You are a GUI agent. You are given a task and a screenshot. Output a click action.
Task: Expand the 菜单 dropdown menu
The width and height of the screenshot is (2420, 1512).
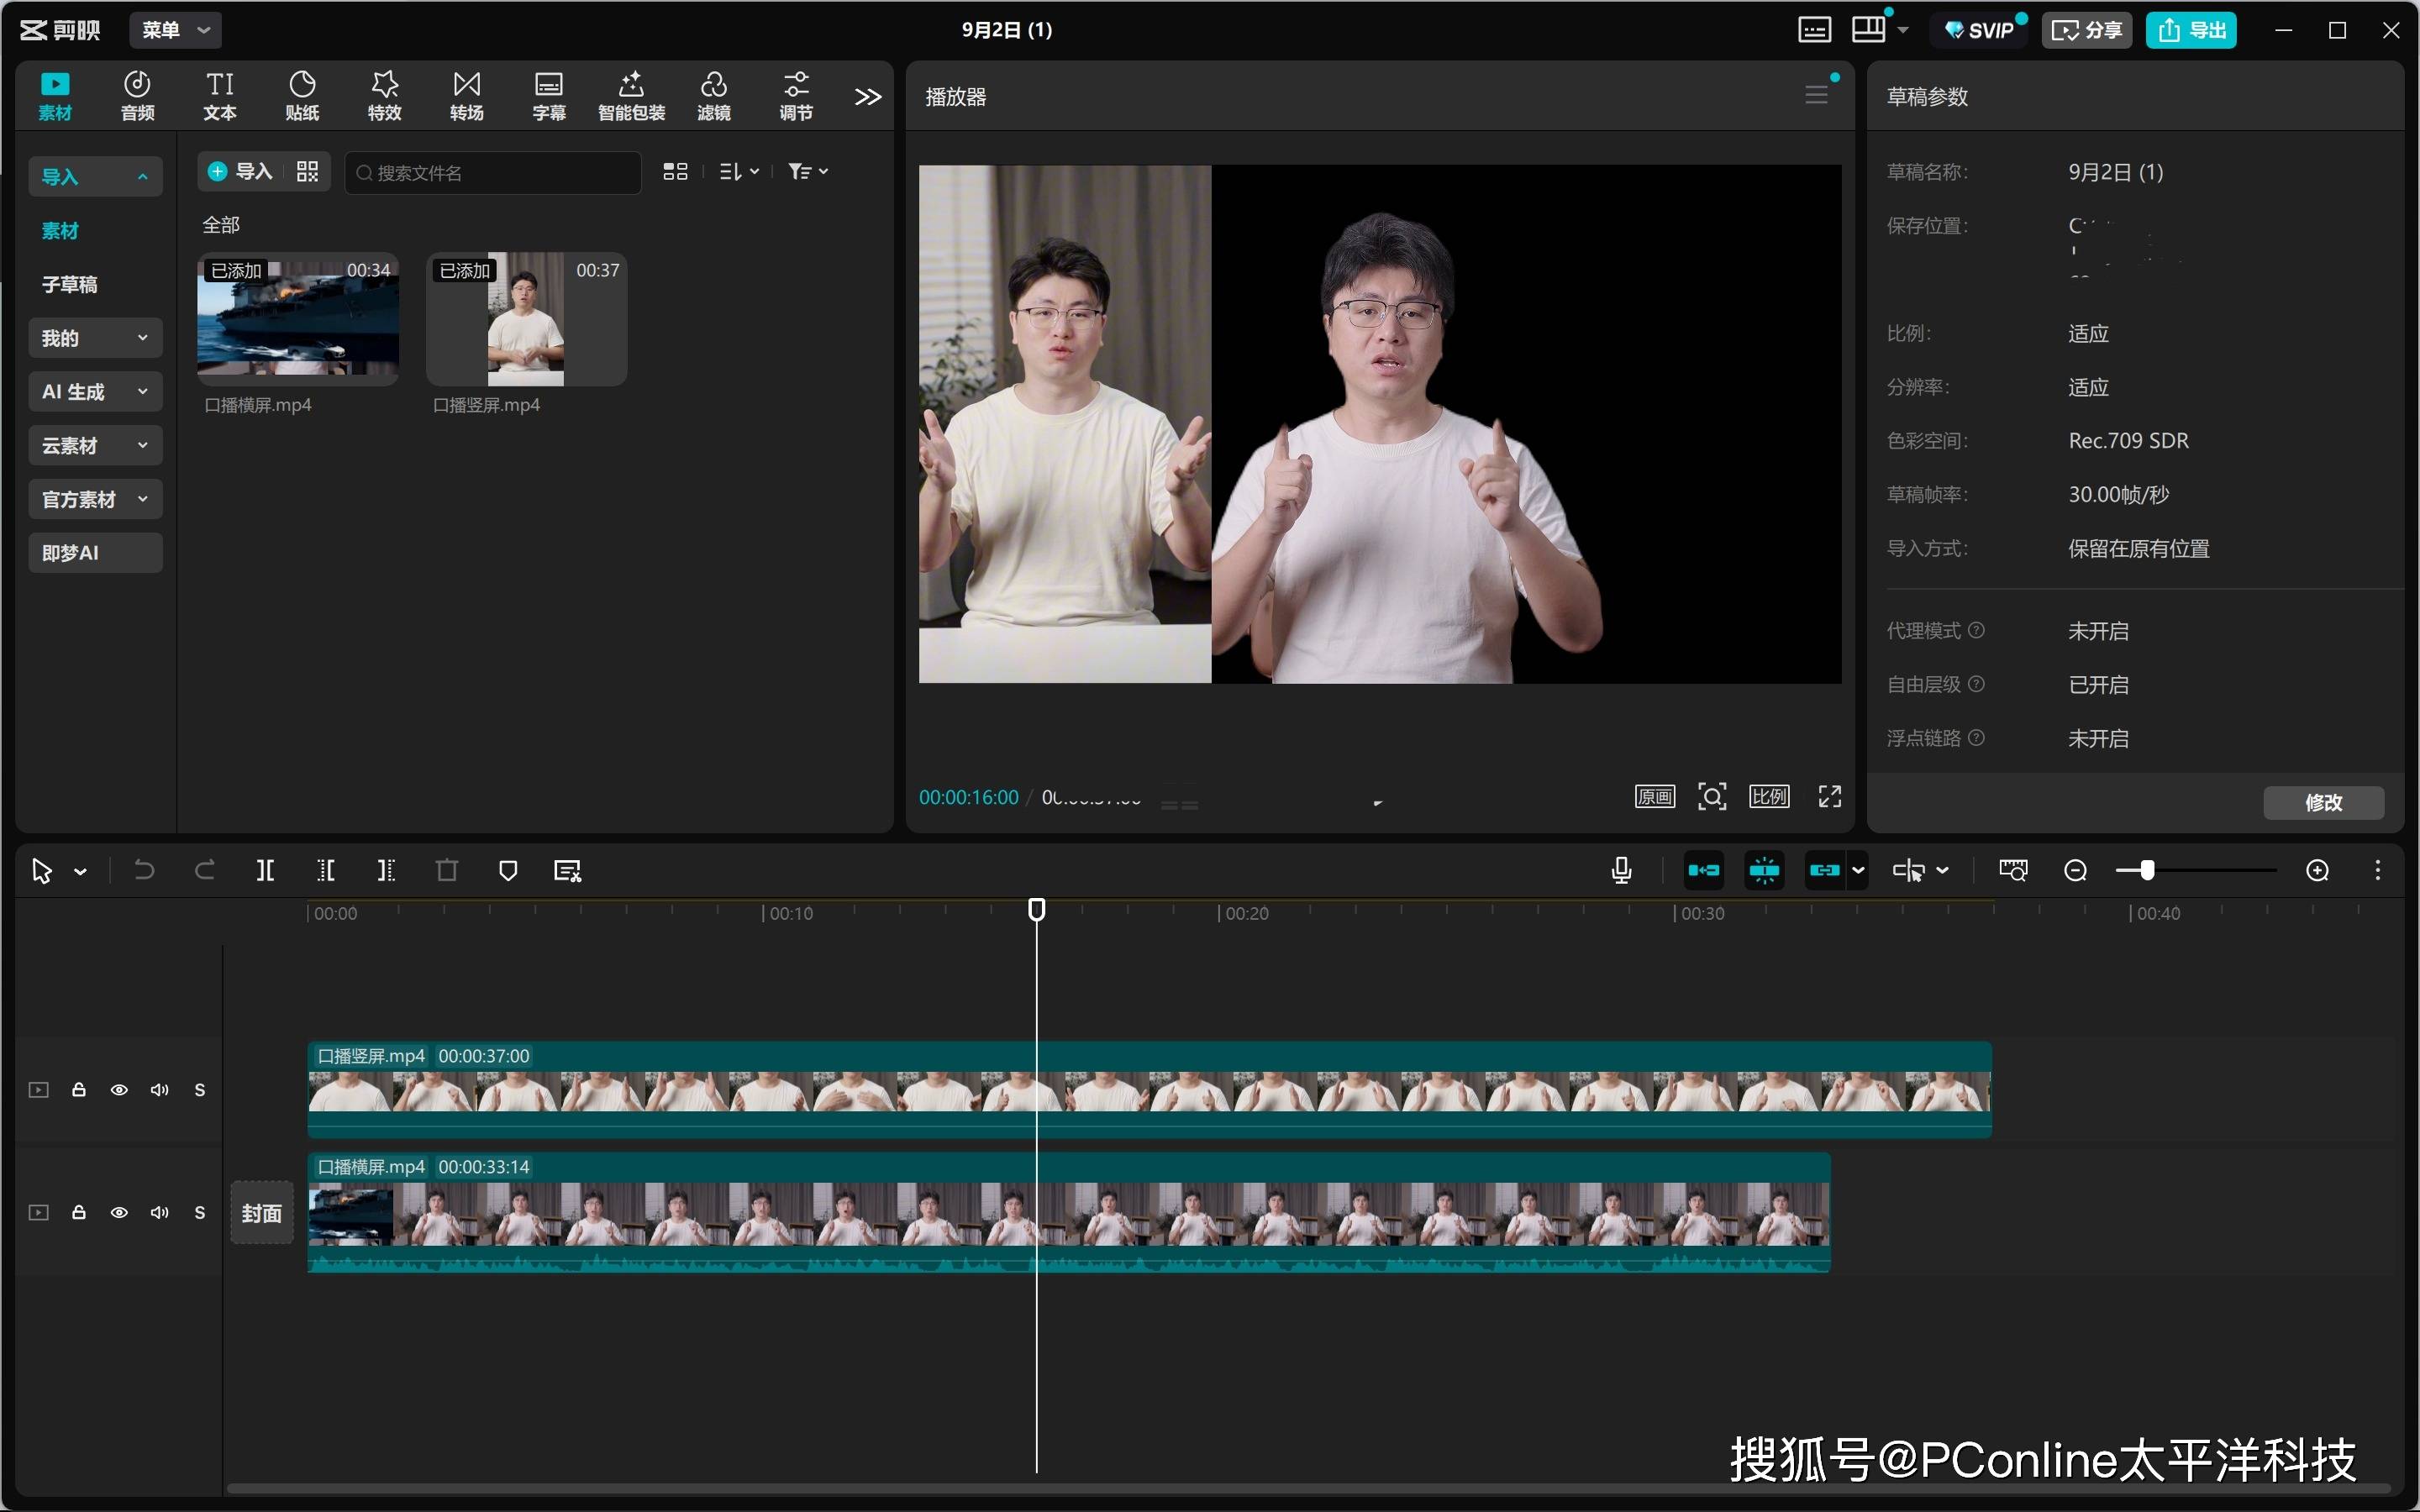175,30
